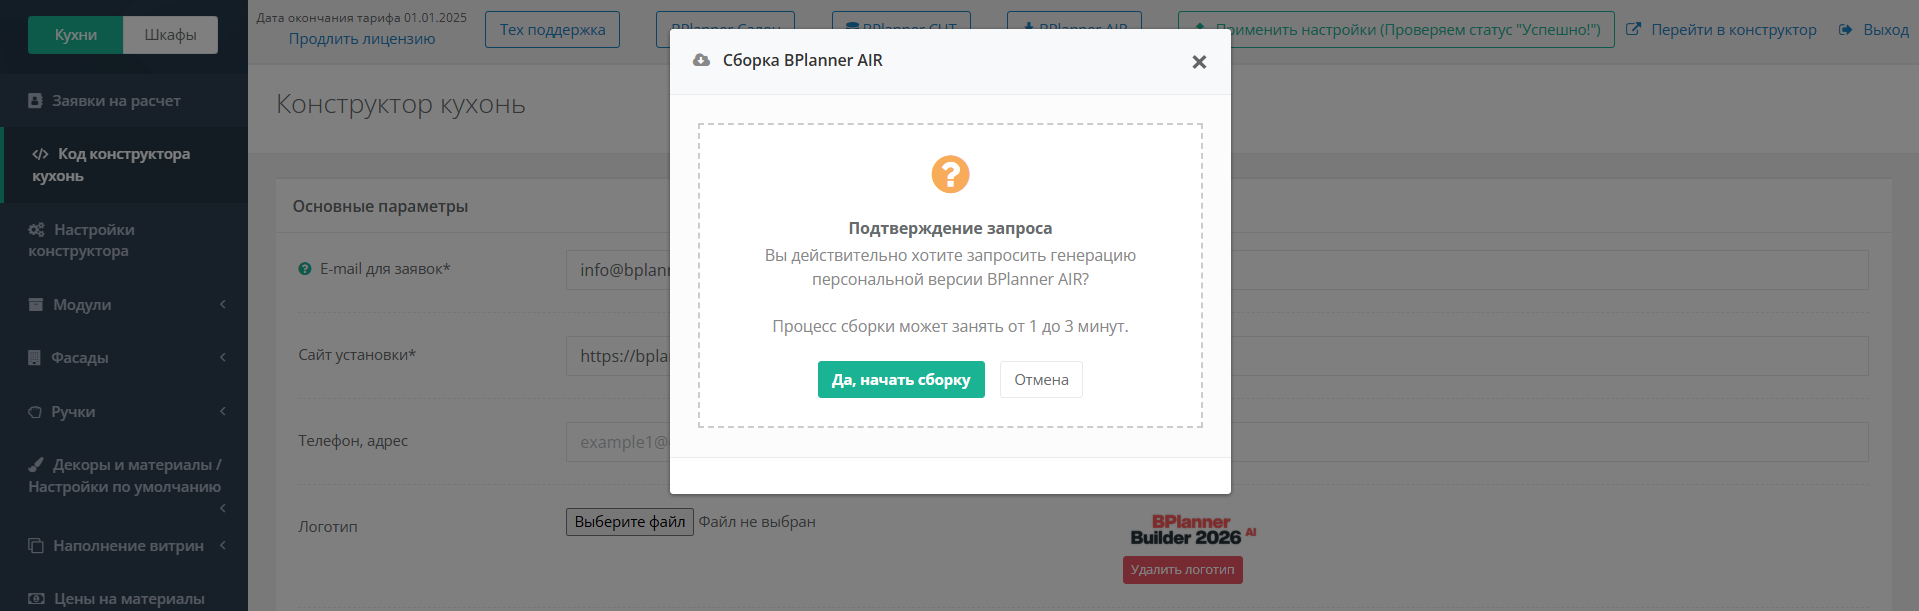Open Тех поддержка button
1919x611 pixels.
552,30
